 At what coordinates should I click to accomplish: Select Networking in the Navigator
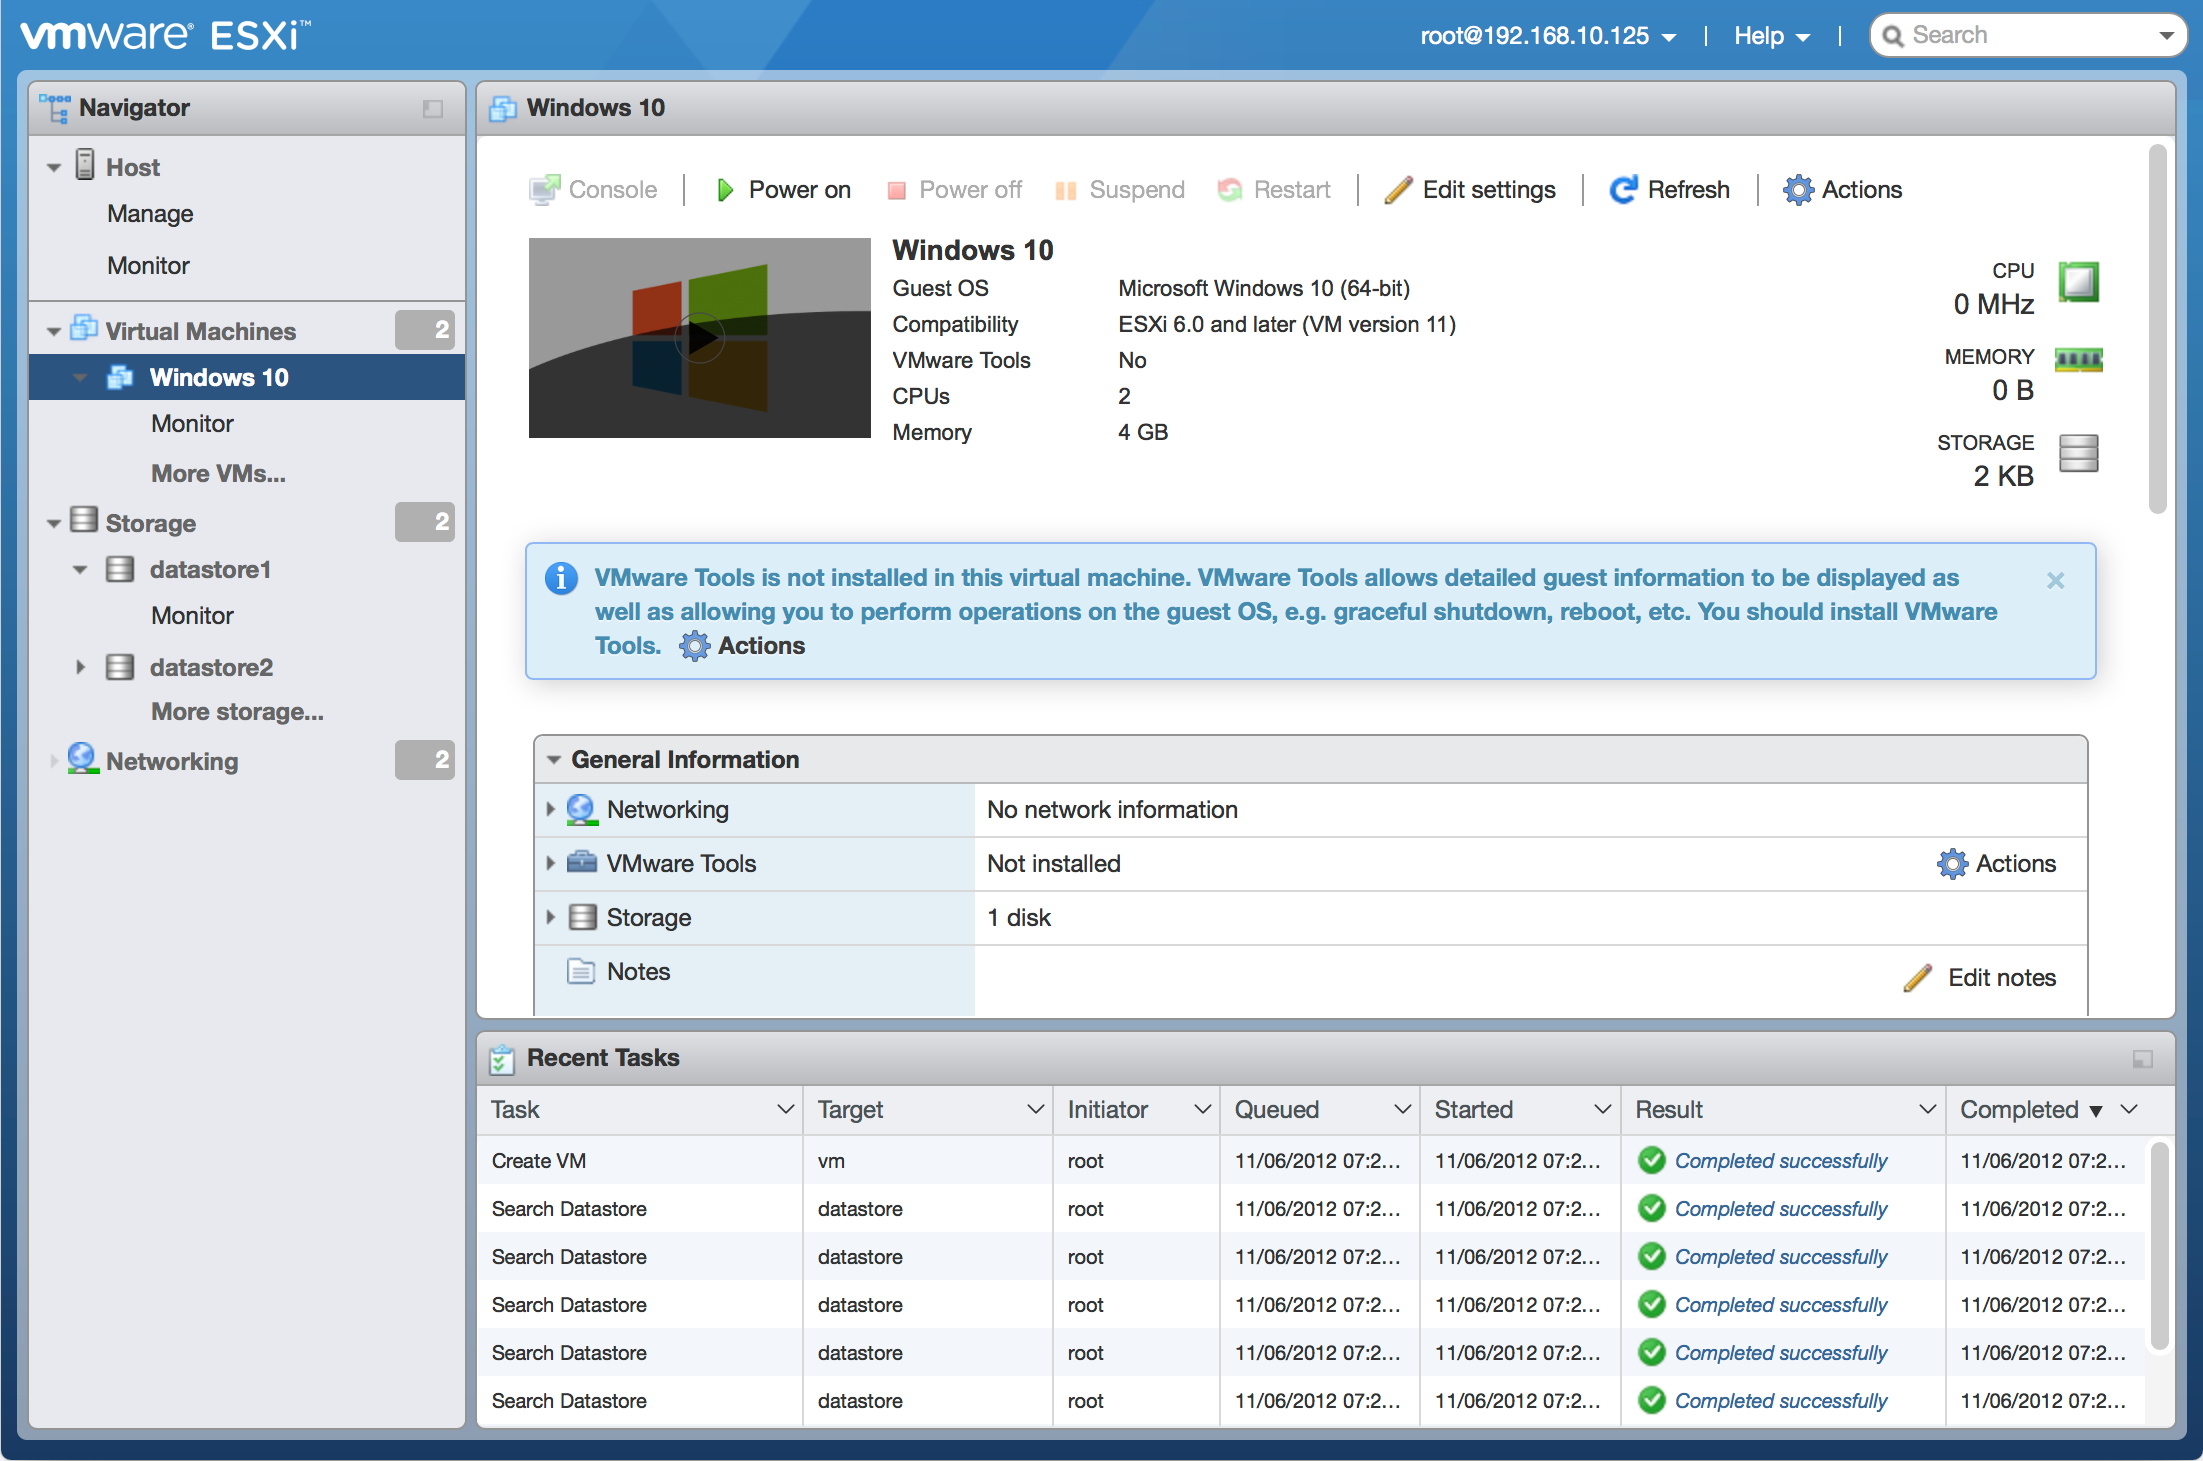click(171, 761)
